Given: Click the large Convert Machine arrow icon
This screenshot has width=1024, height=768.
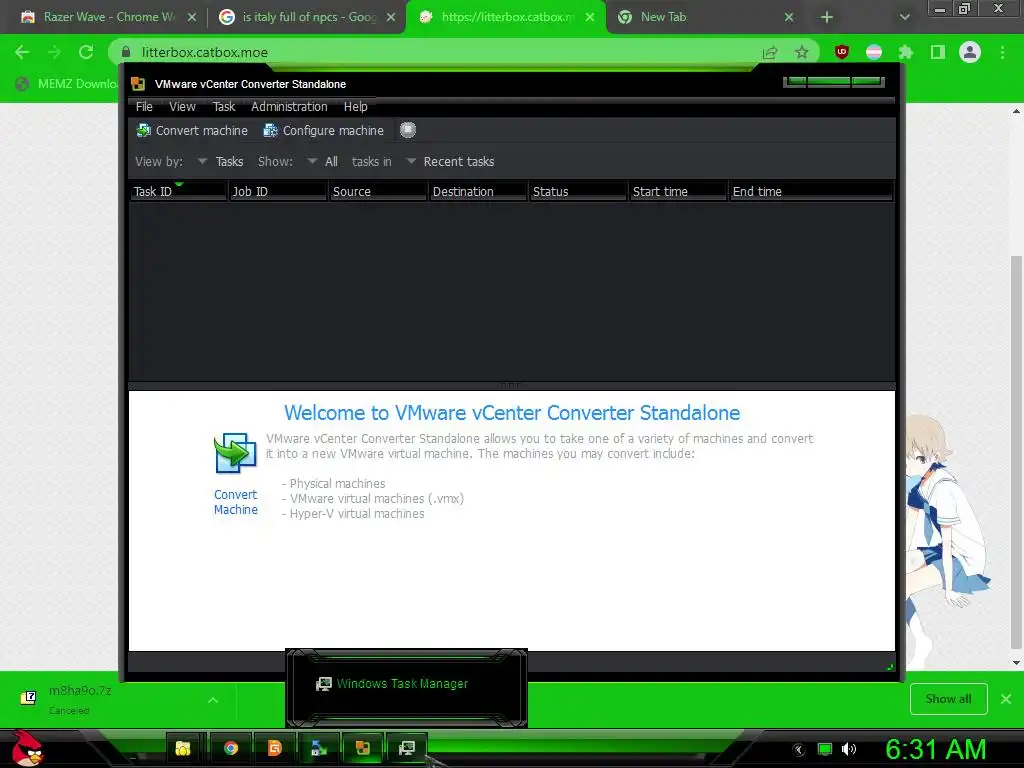Looking at the screenshot, I should (235, 453).
